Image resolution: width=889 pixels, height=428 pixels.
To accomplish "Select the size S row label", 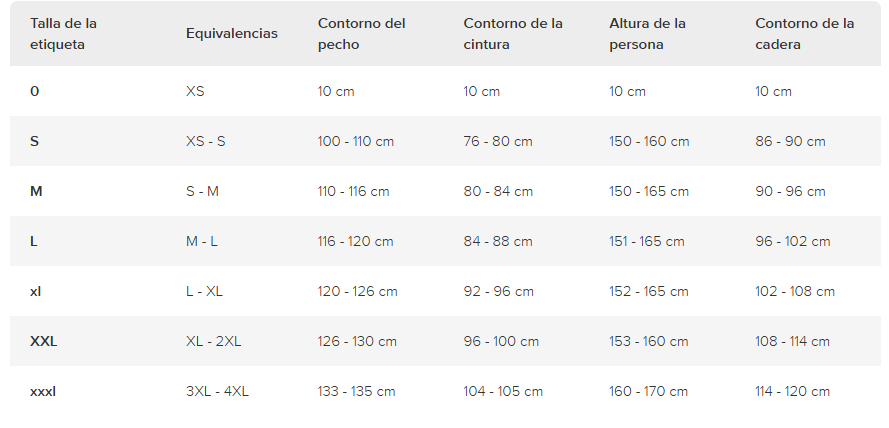I will tap(35, 141).
